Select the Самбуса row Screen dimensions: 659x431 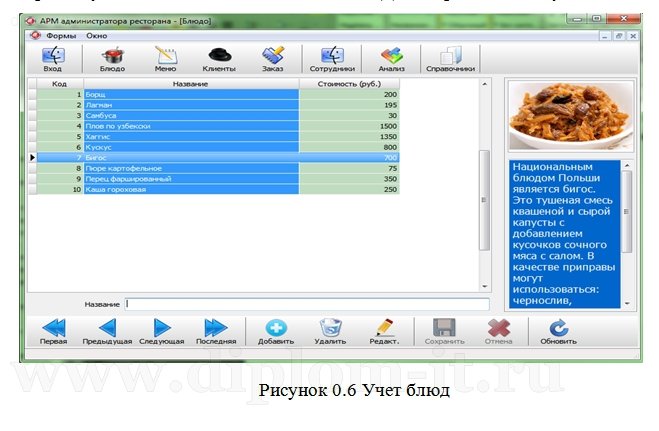218,116
